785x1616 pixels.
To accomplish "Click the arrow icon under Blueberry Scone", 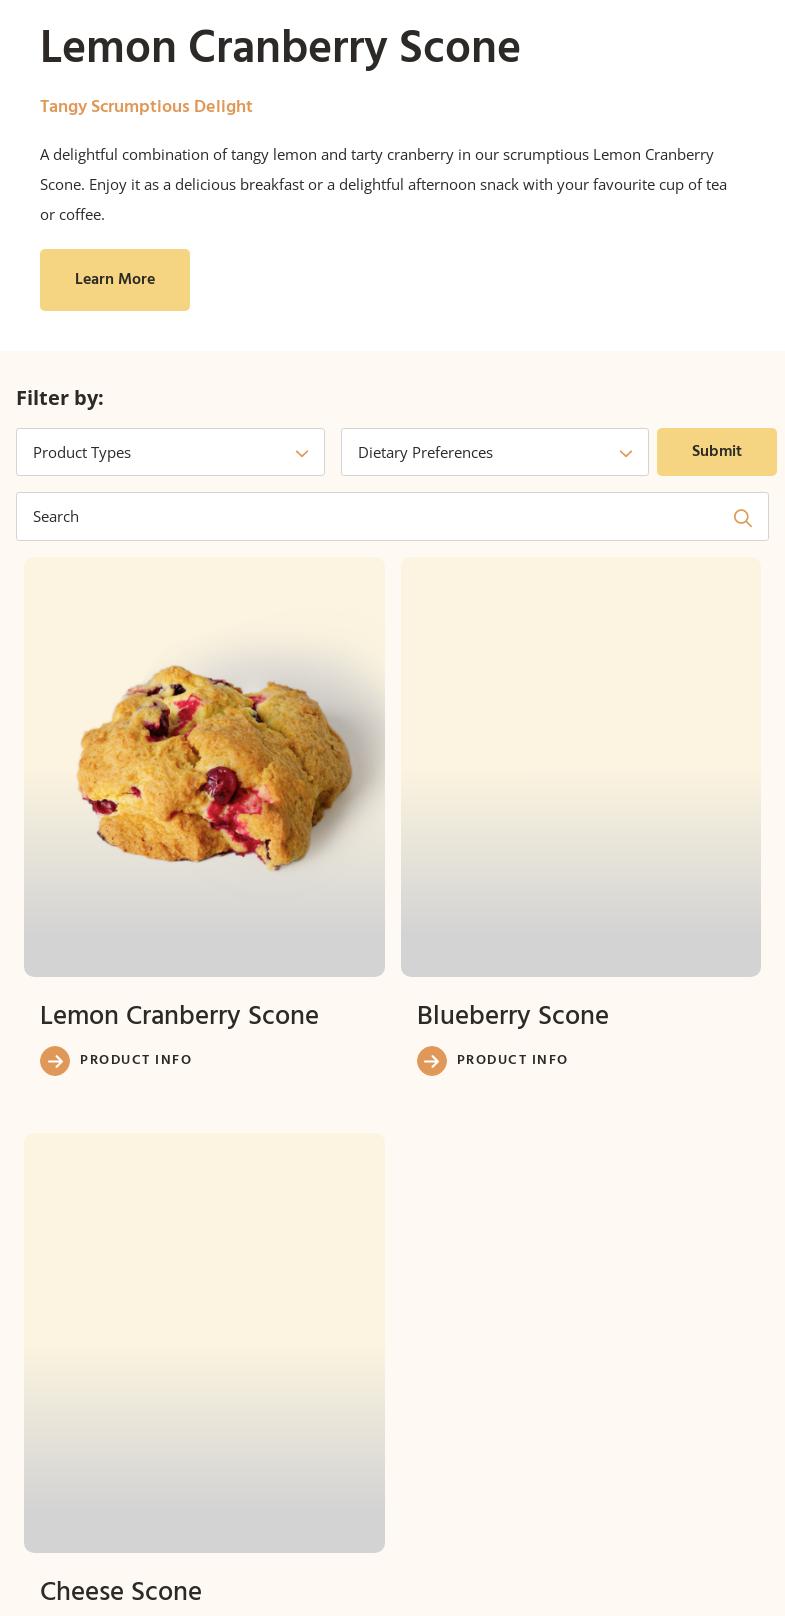I will click(432, 1061).
